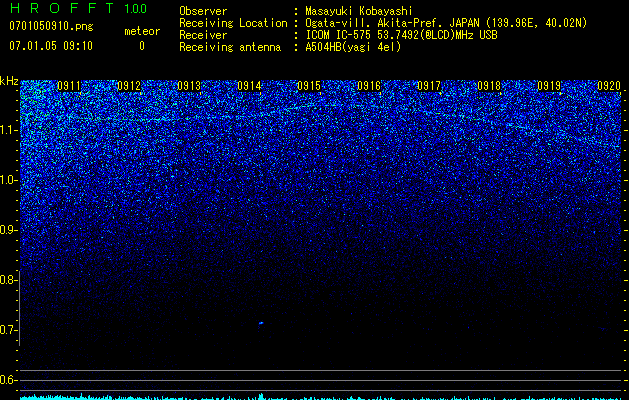The width and height of the screenshot is (629, 400).
Task: Click the ICOM IC-575 receiver text
Action: (402, 35)
